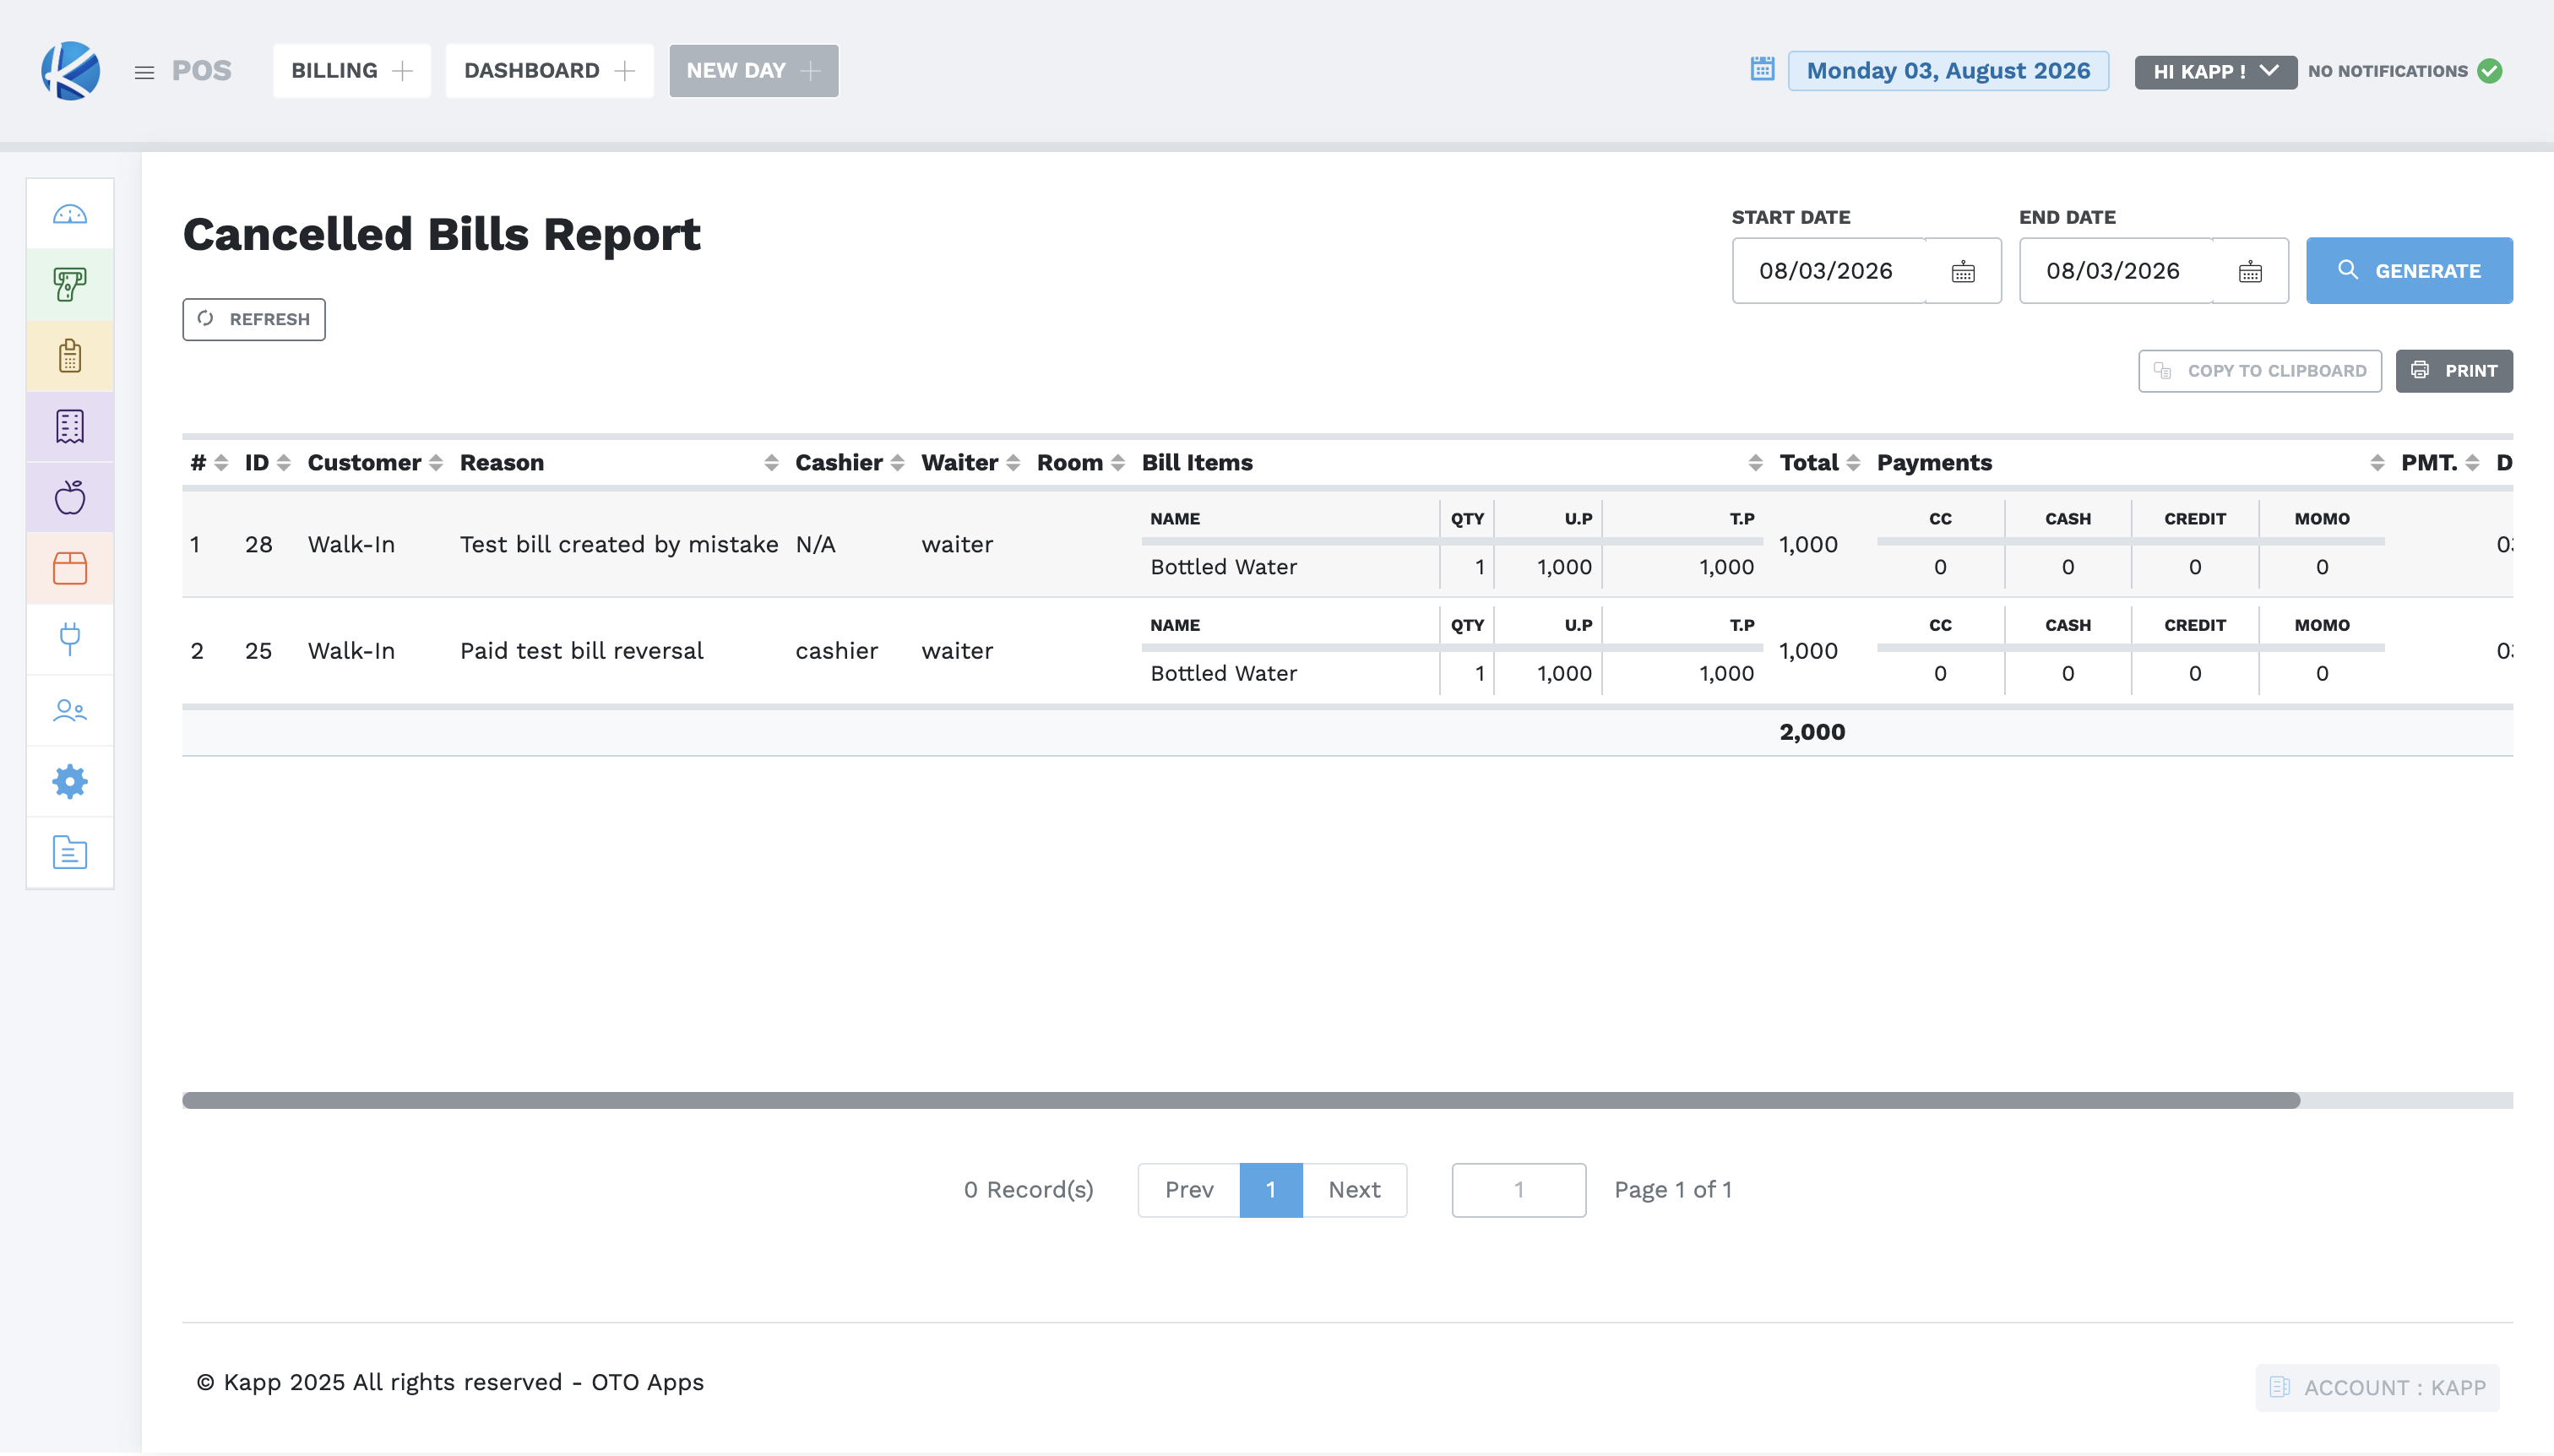The image size is (2554, 1456).
Task: Sort the table by Total column
Action: point(1853,463)
